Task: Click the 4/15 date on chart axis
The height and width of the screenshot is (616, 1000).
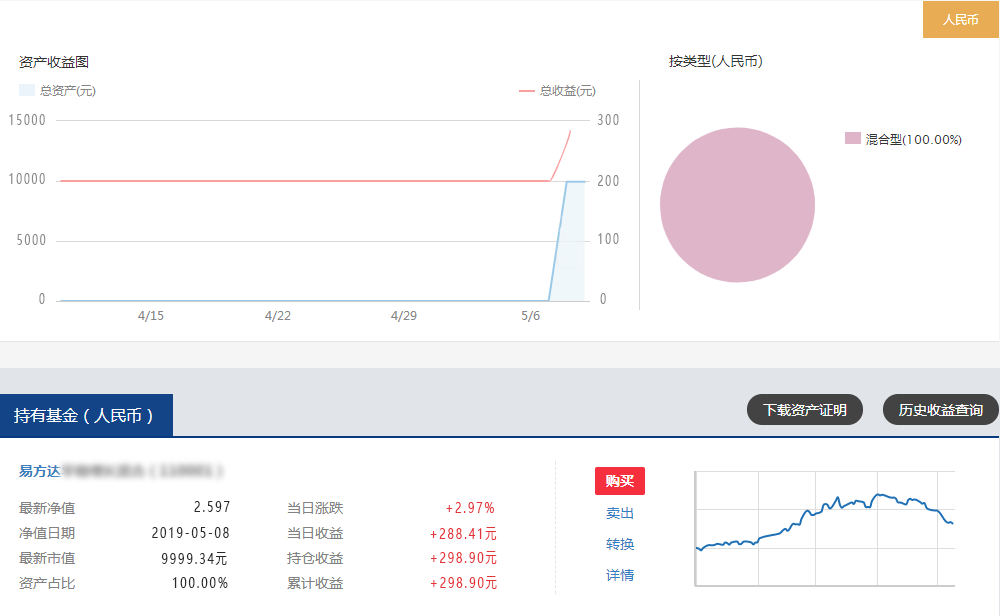Action: [x=150, y=315]
